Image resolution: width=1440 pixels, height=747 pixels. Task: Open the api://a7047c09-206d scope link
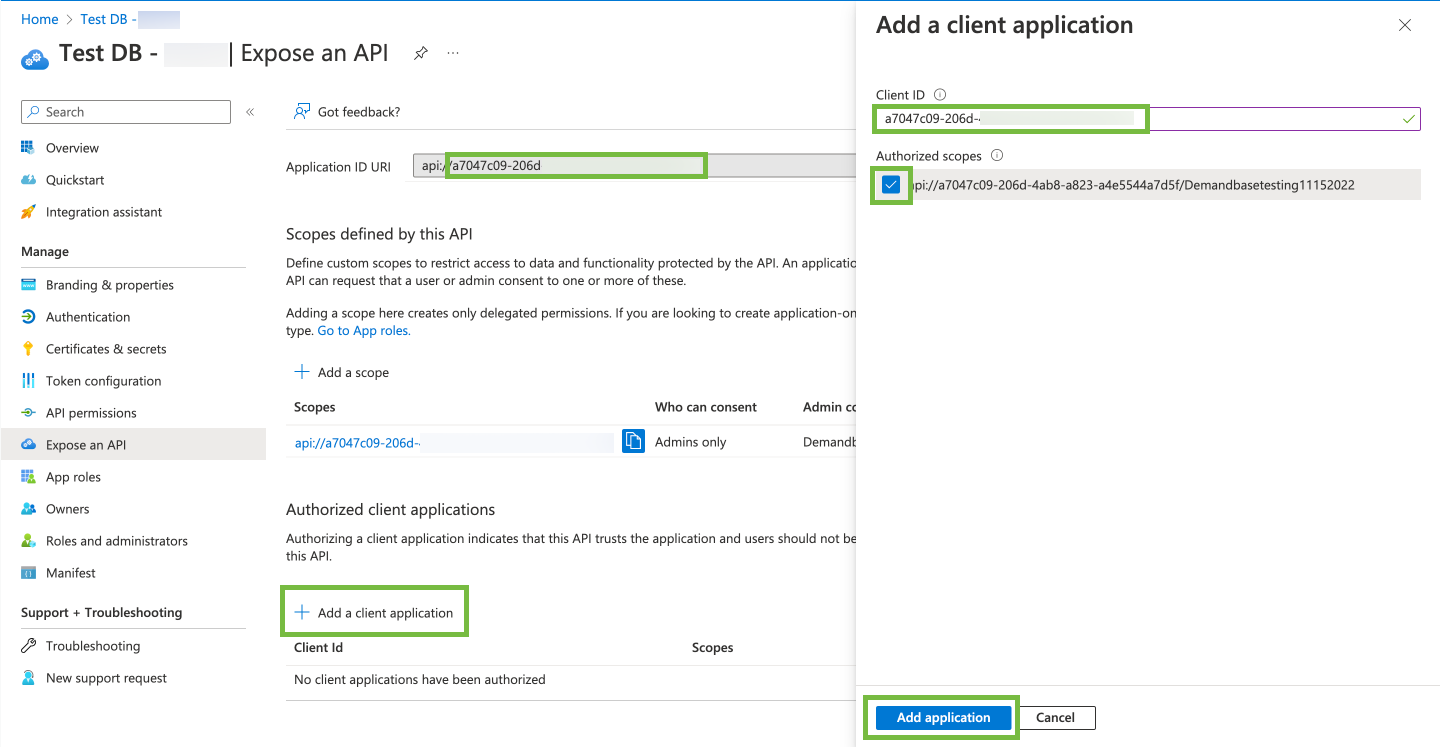pyautogui.click(x=357, y=442)
